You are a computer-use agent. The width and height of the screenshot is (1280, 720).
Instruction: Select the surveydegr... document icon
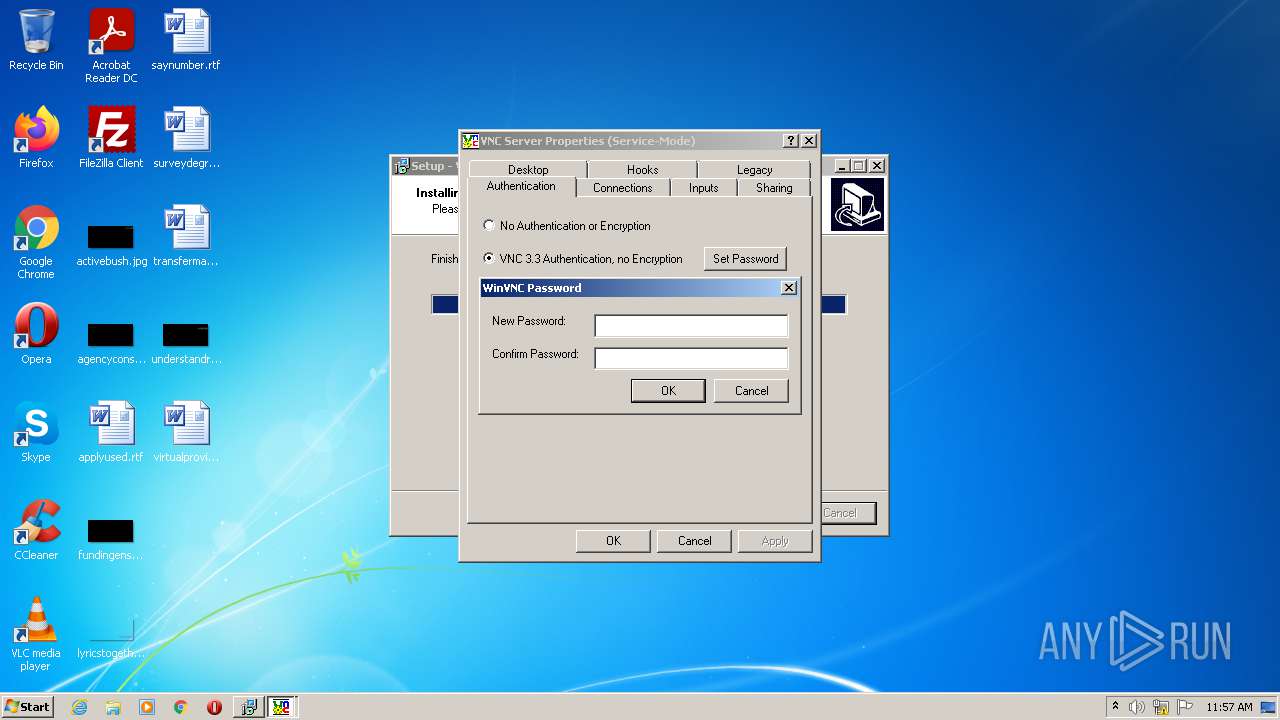(x=186, y=138)
